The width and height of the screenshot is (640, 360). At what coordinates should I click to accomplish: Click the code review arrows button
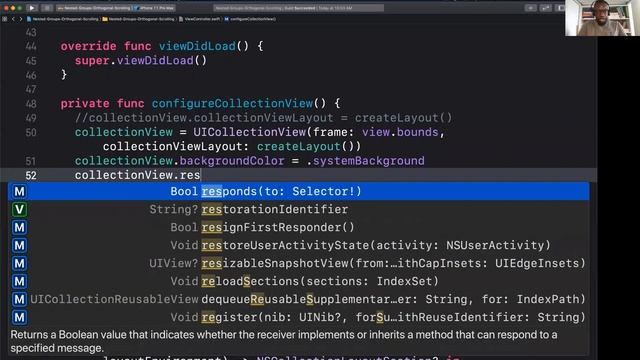coord(545,8)
